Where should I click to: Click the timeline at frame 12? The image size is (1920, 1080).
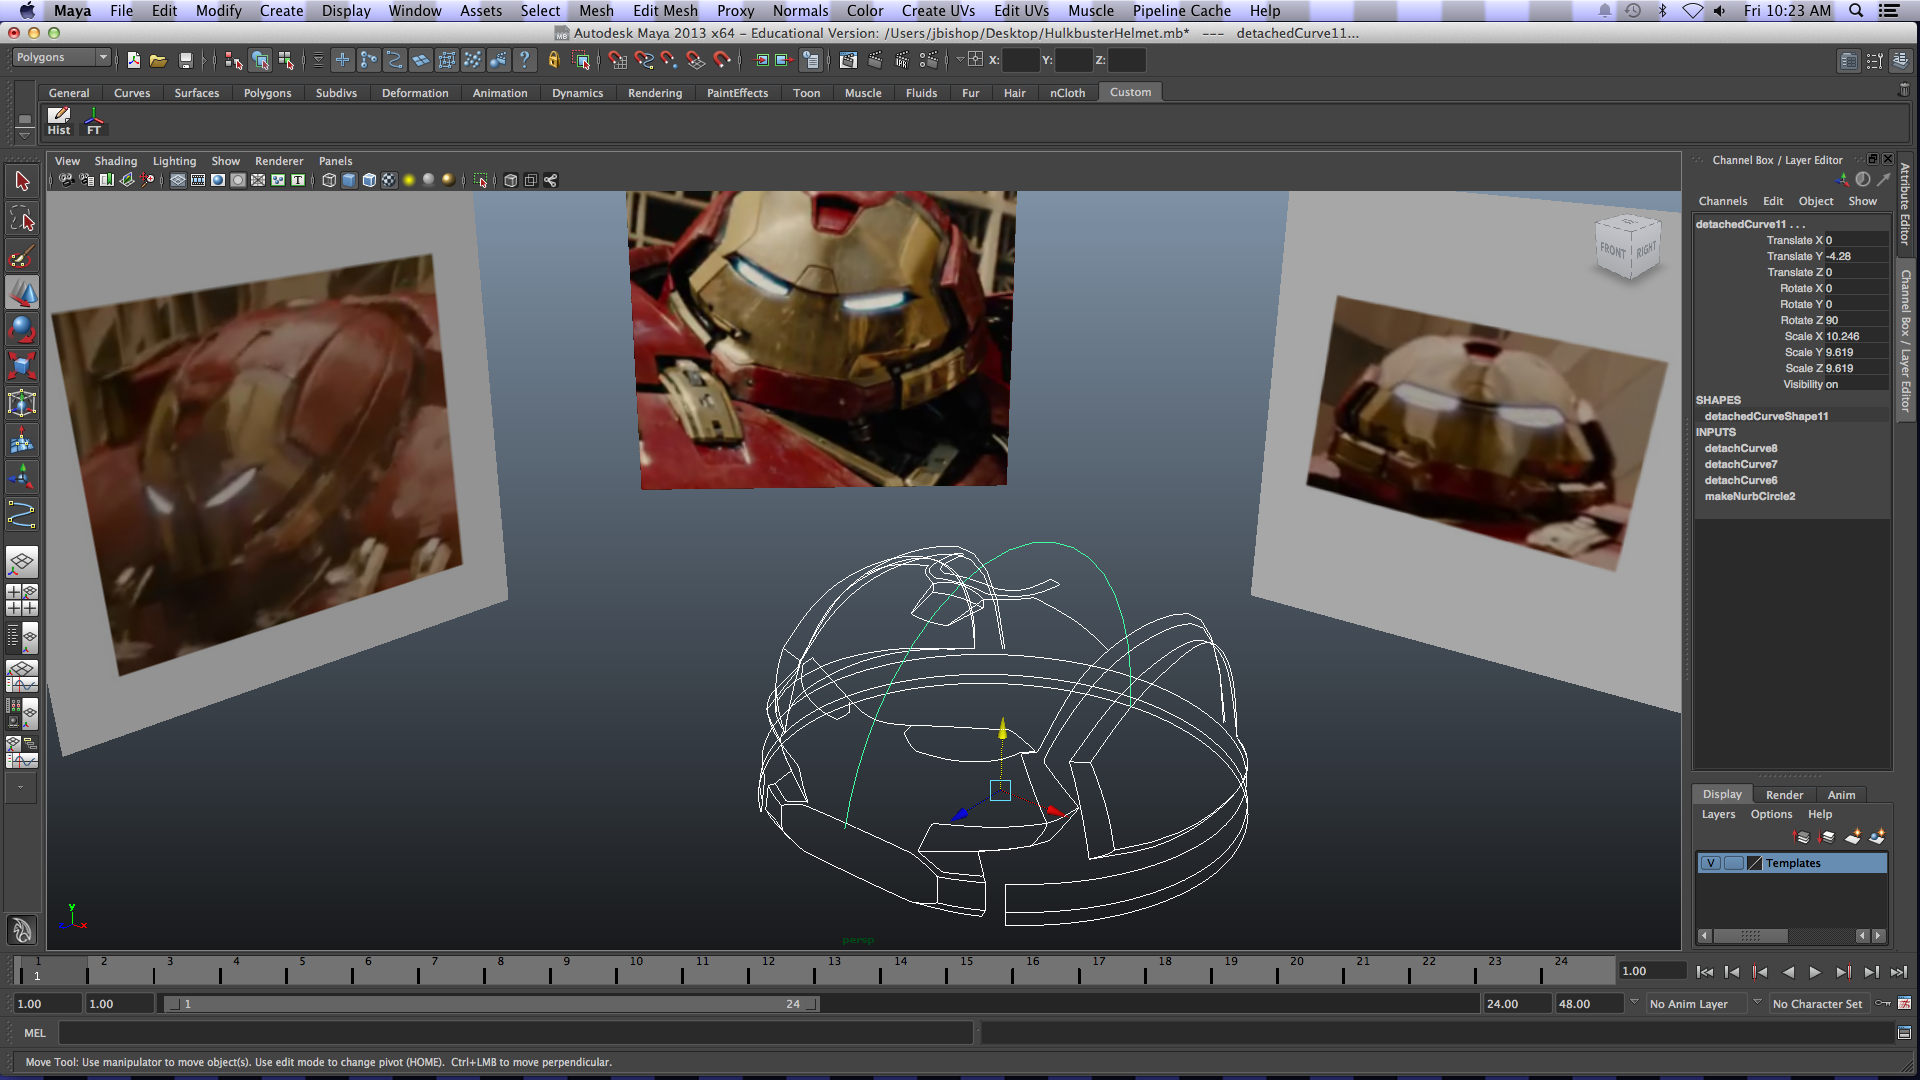(768, 970)
